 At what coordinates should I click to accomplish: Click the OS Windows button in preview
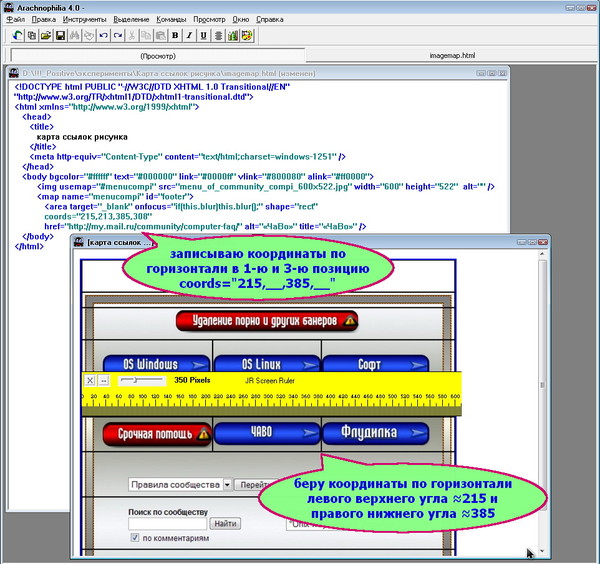pyautogui.click(x=157, y=364)
